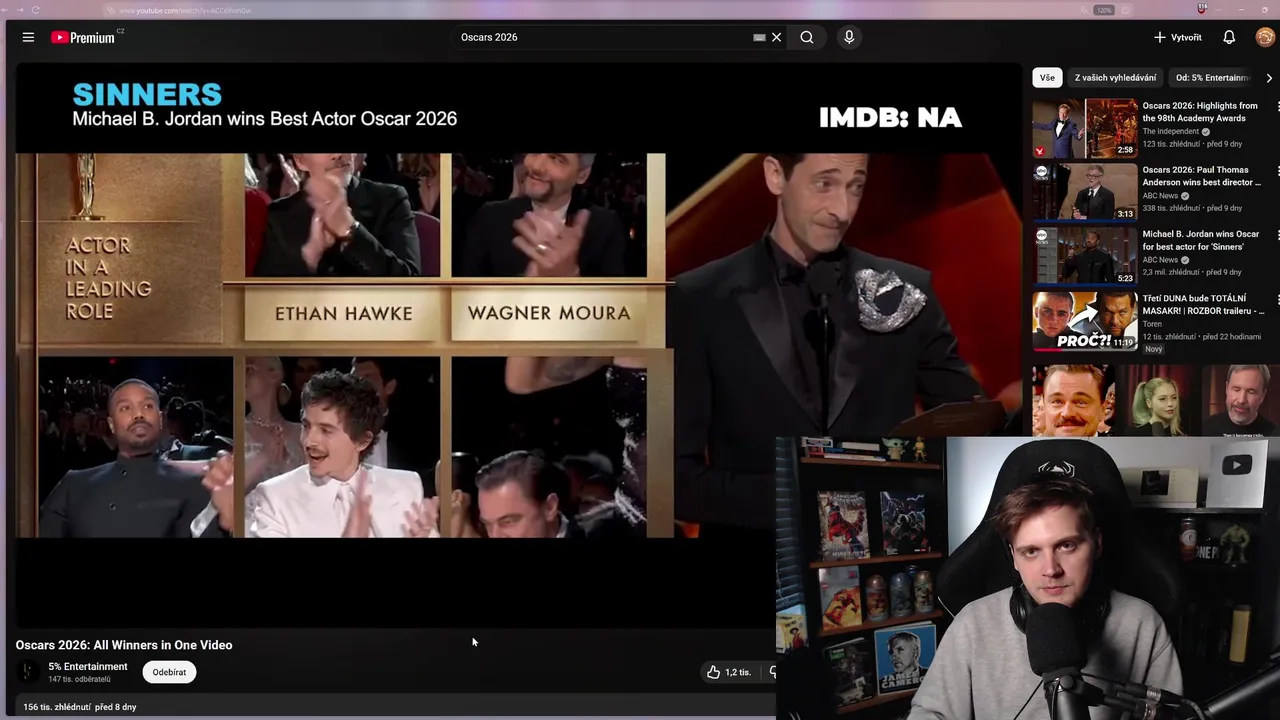Start voice search with microphone

click(849, 37)
